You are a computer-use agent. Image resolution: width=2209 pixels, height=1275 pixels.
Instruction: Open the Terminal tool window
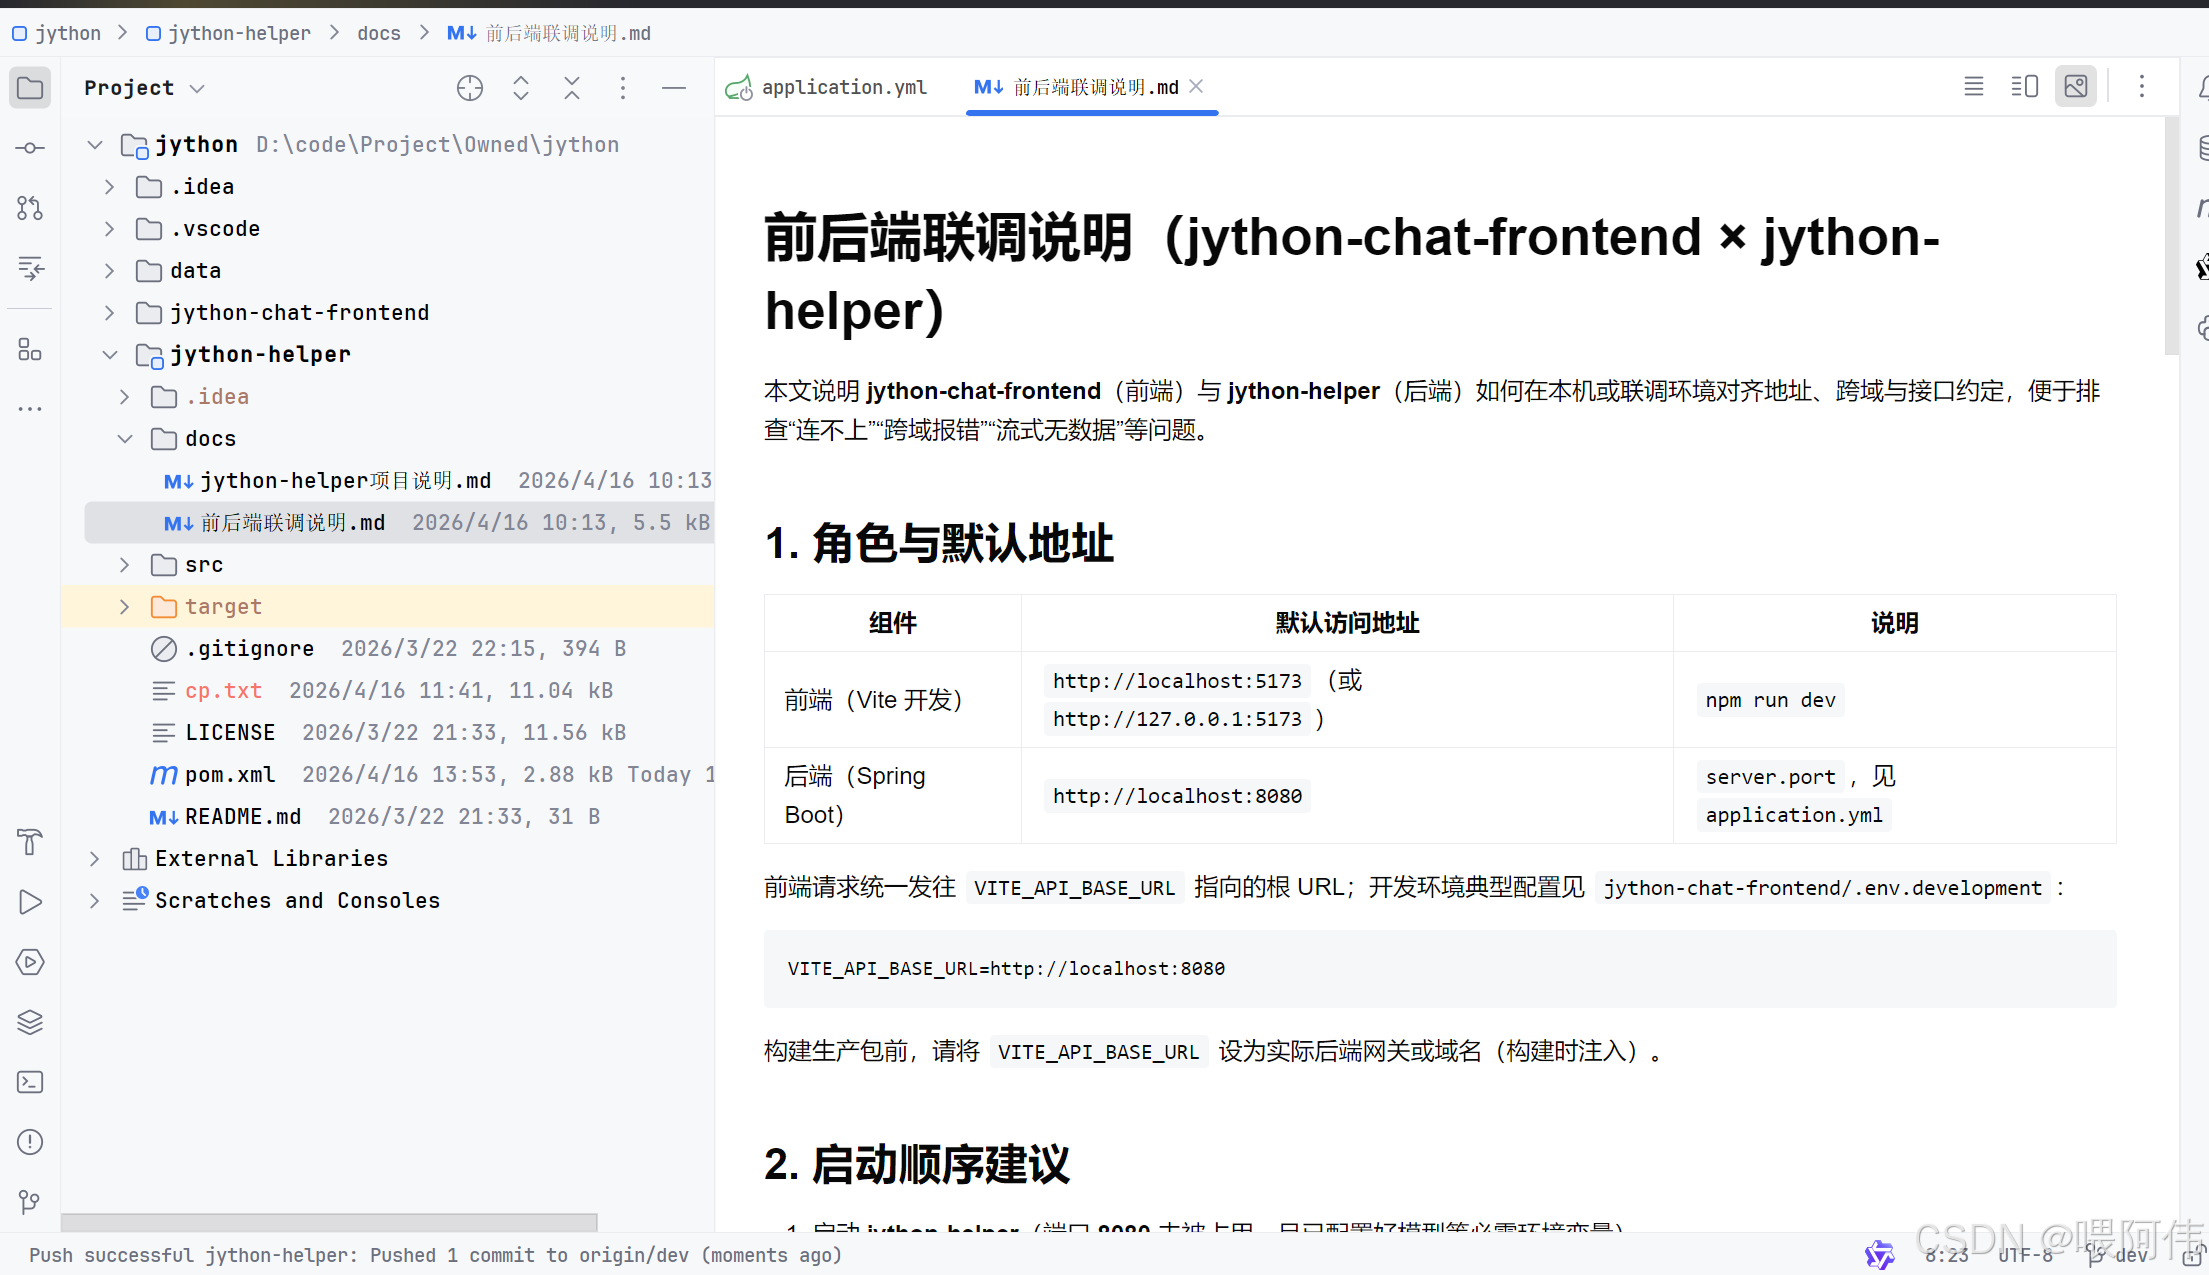click(30, 1082)
